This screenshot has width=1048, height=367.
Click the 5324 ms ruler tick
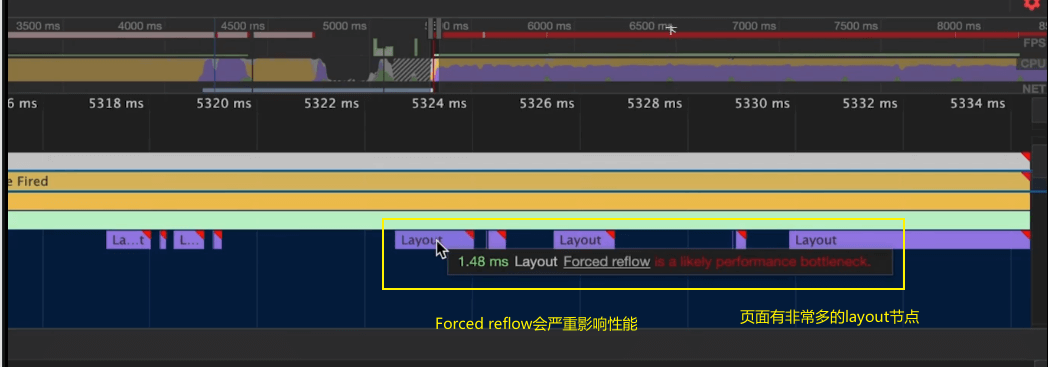point(439,104)
